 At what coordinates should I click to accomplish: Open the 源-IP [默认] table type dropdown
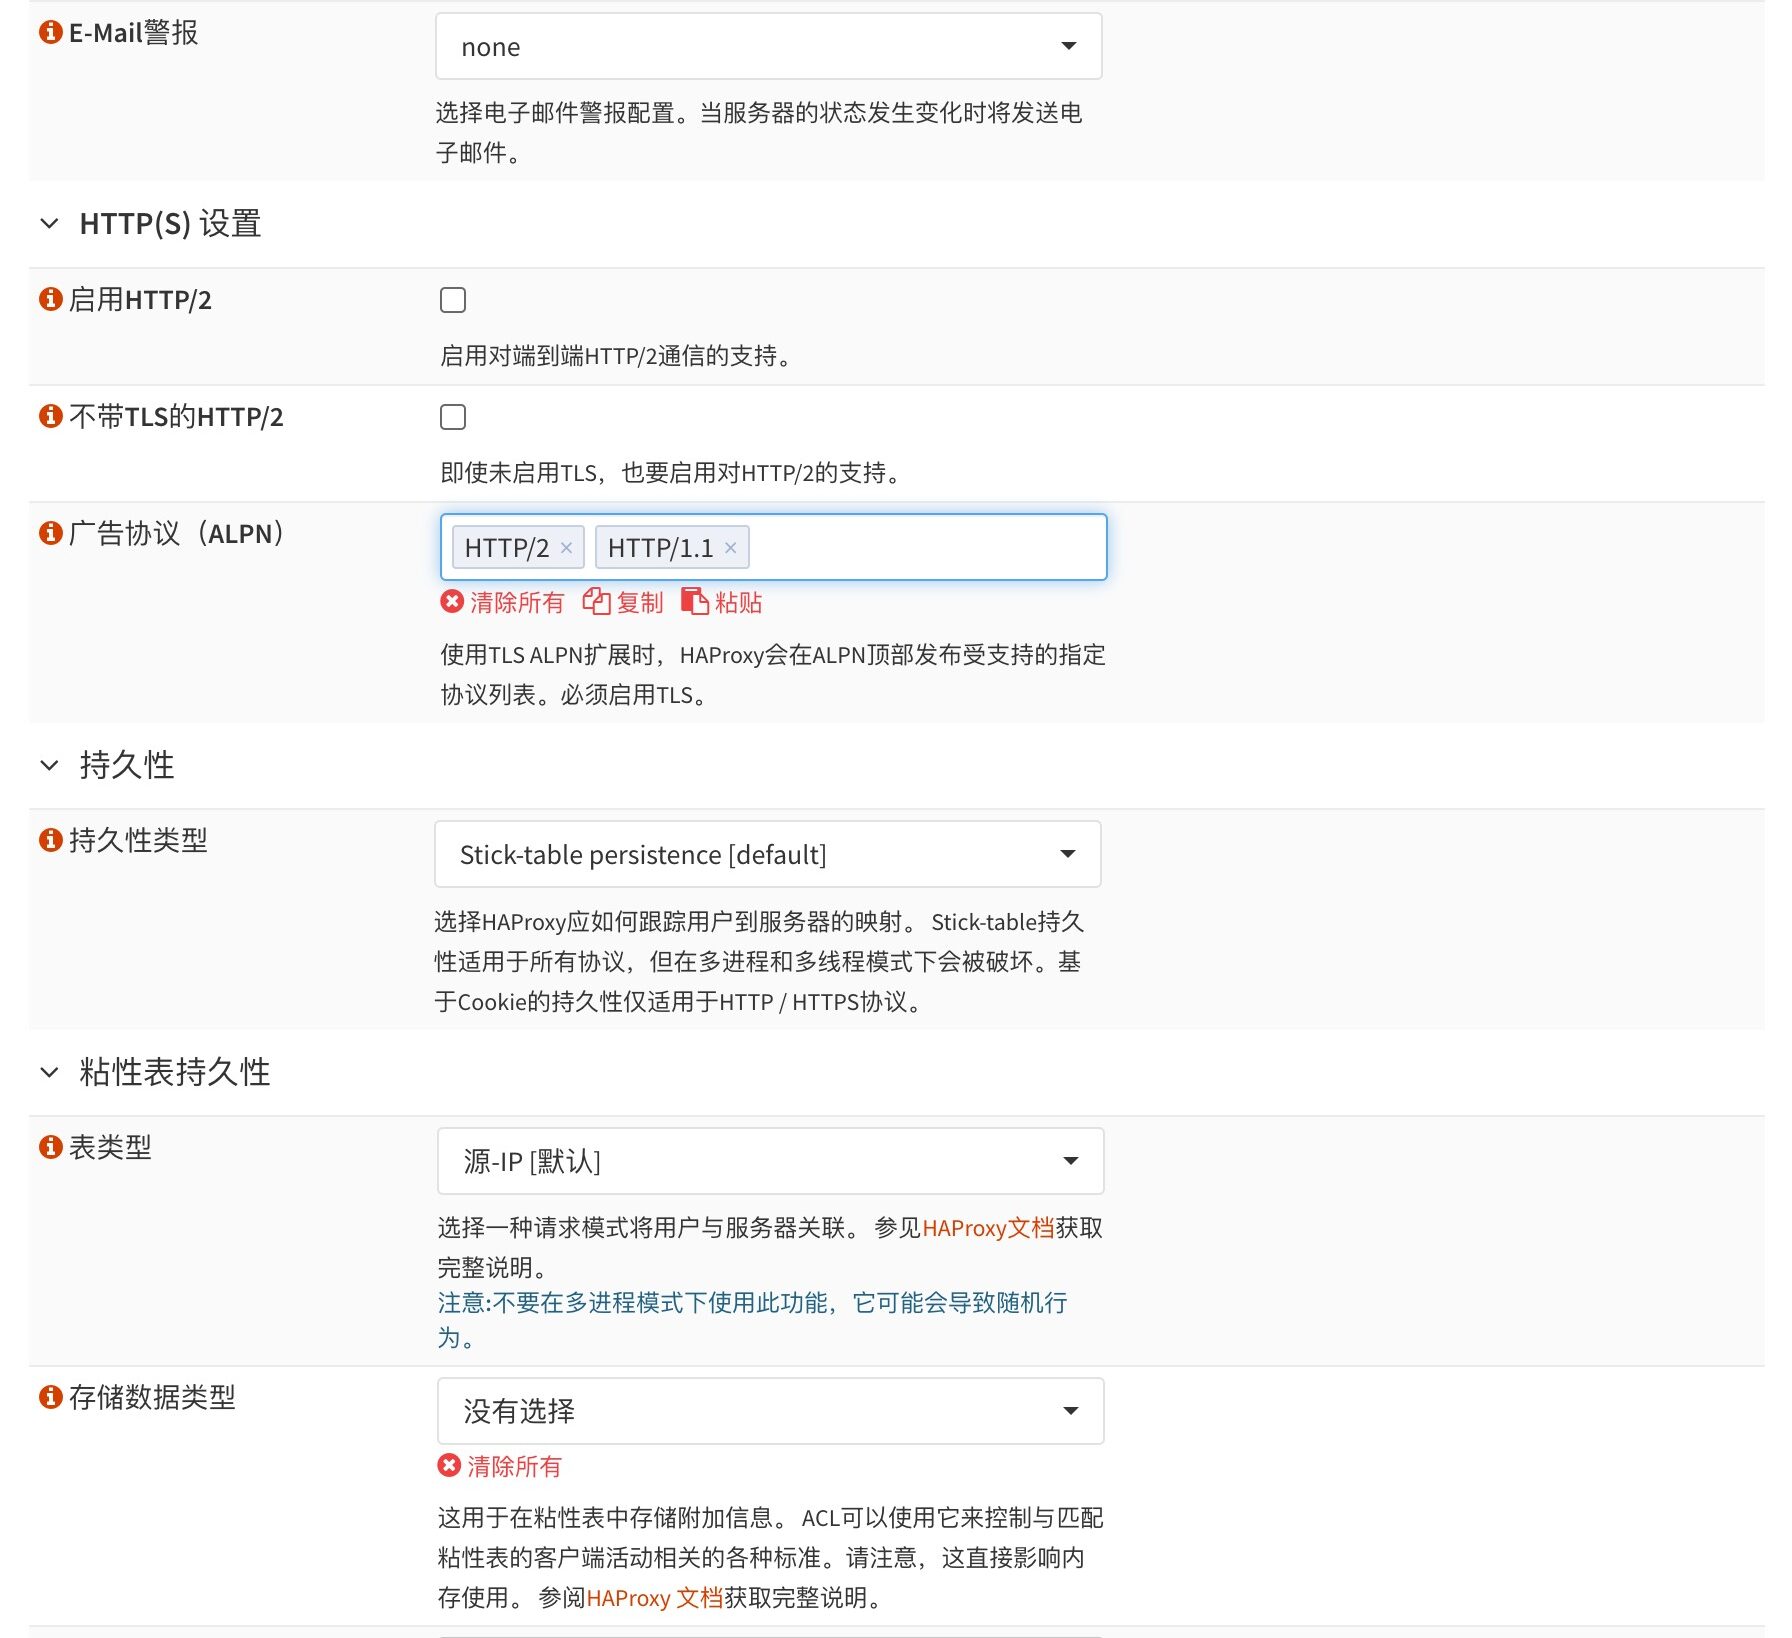coord(770,1161)
